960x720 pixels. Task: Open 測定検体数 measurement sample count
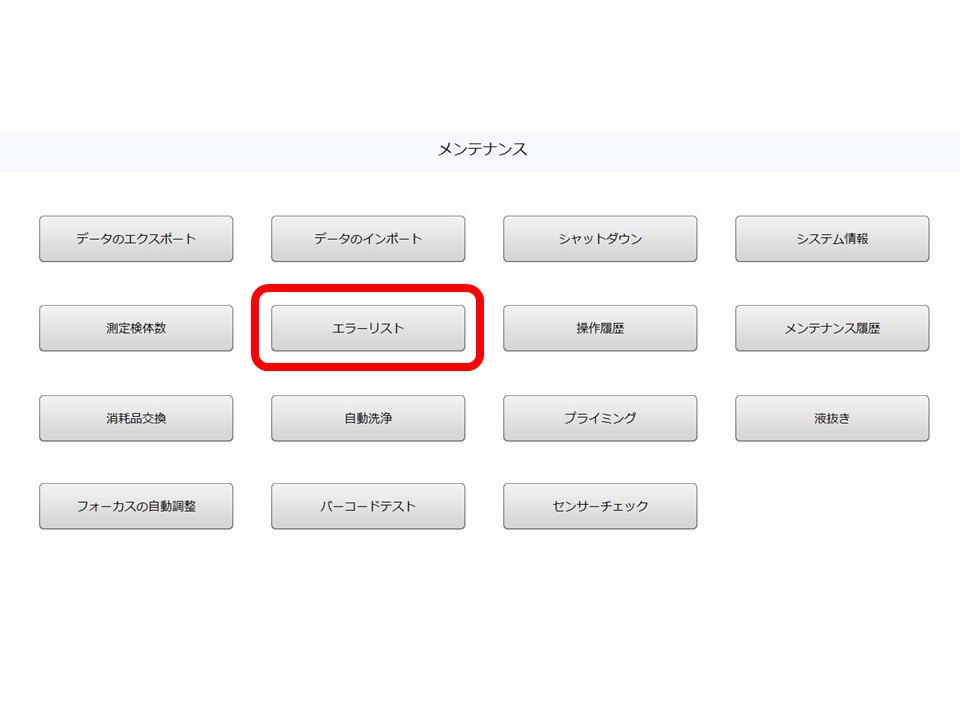135,326
